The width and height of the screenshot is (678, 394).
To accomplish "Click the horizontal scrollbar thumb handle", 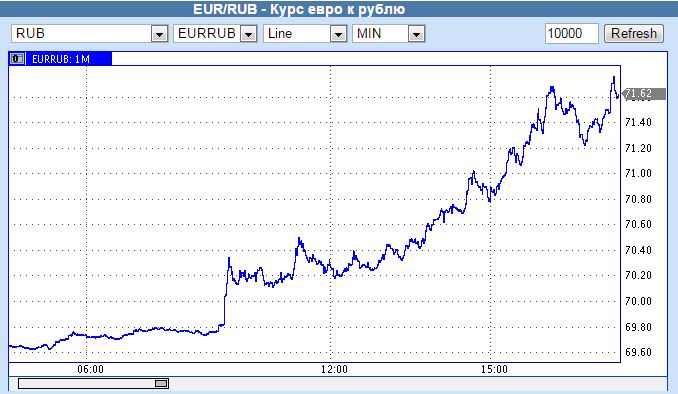I will (161, 383).
